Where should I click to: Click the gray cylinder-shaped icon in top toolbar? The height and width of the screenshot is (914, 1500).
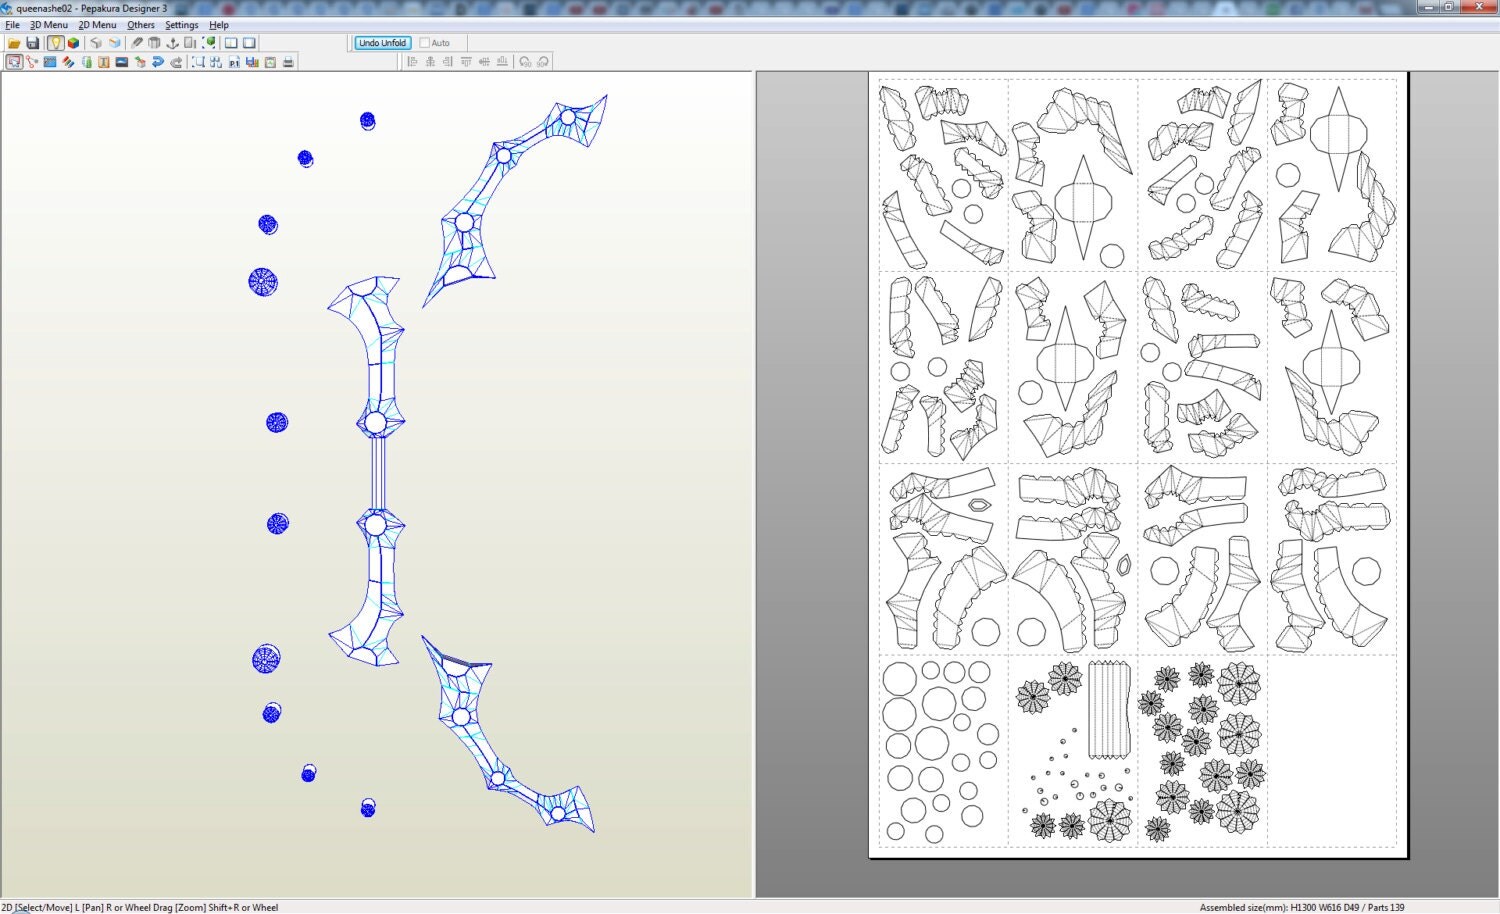point(154,43)
